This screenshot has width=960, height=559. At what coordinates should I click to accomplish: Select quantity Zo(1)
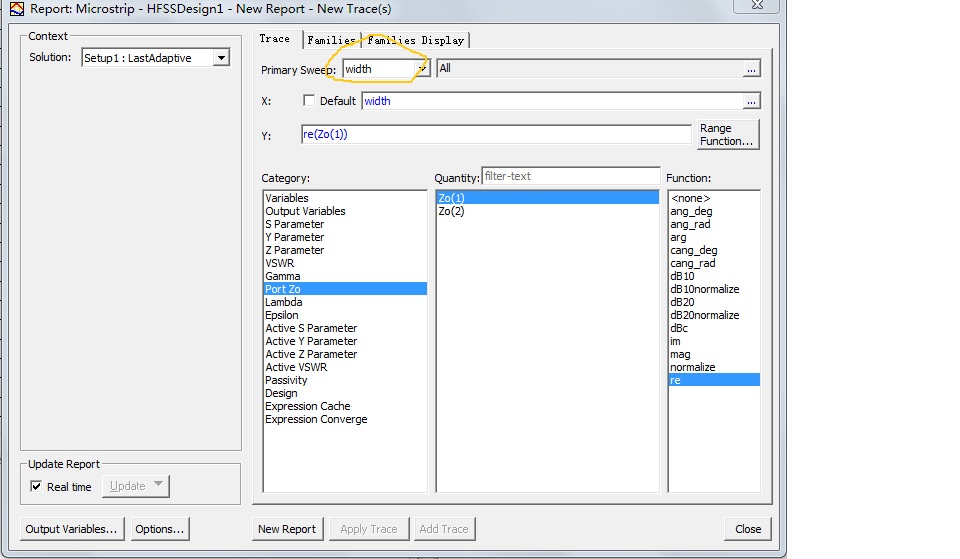pyautogui.click(x=547, y=198)
